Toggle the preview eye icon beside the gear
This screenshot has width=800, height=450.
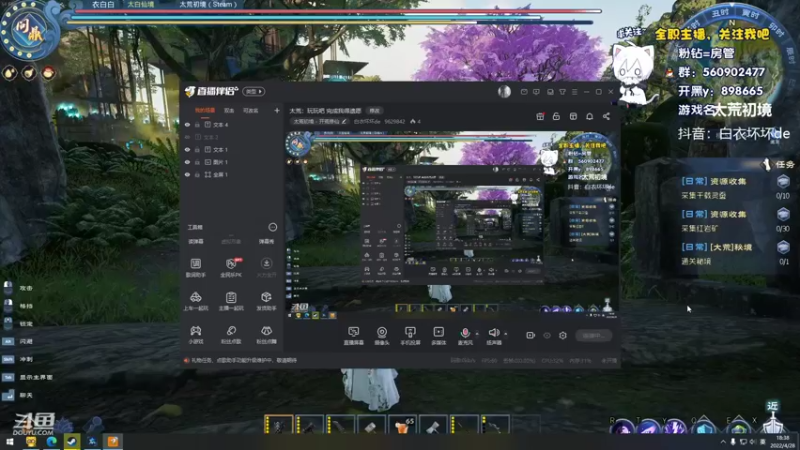(547, 336)
